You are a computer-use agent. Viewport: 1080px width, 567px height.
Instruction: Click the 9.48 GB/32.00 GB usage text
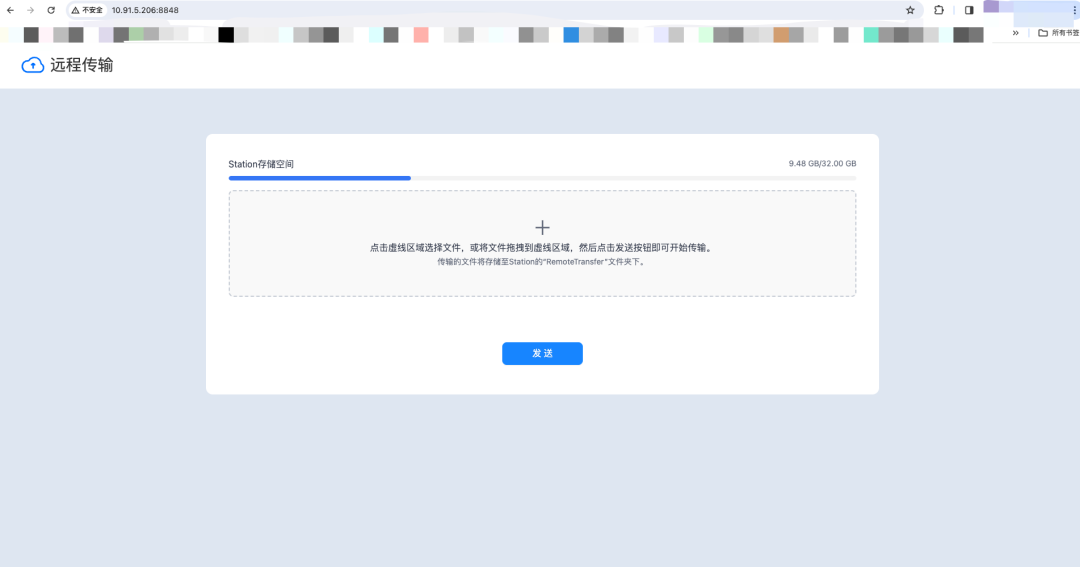(822, 164)
